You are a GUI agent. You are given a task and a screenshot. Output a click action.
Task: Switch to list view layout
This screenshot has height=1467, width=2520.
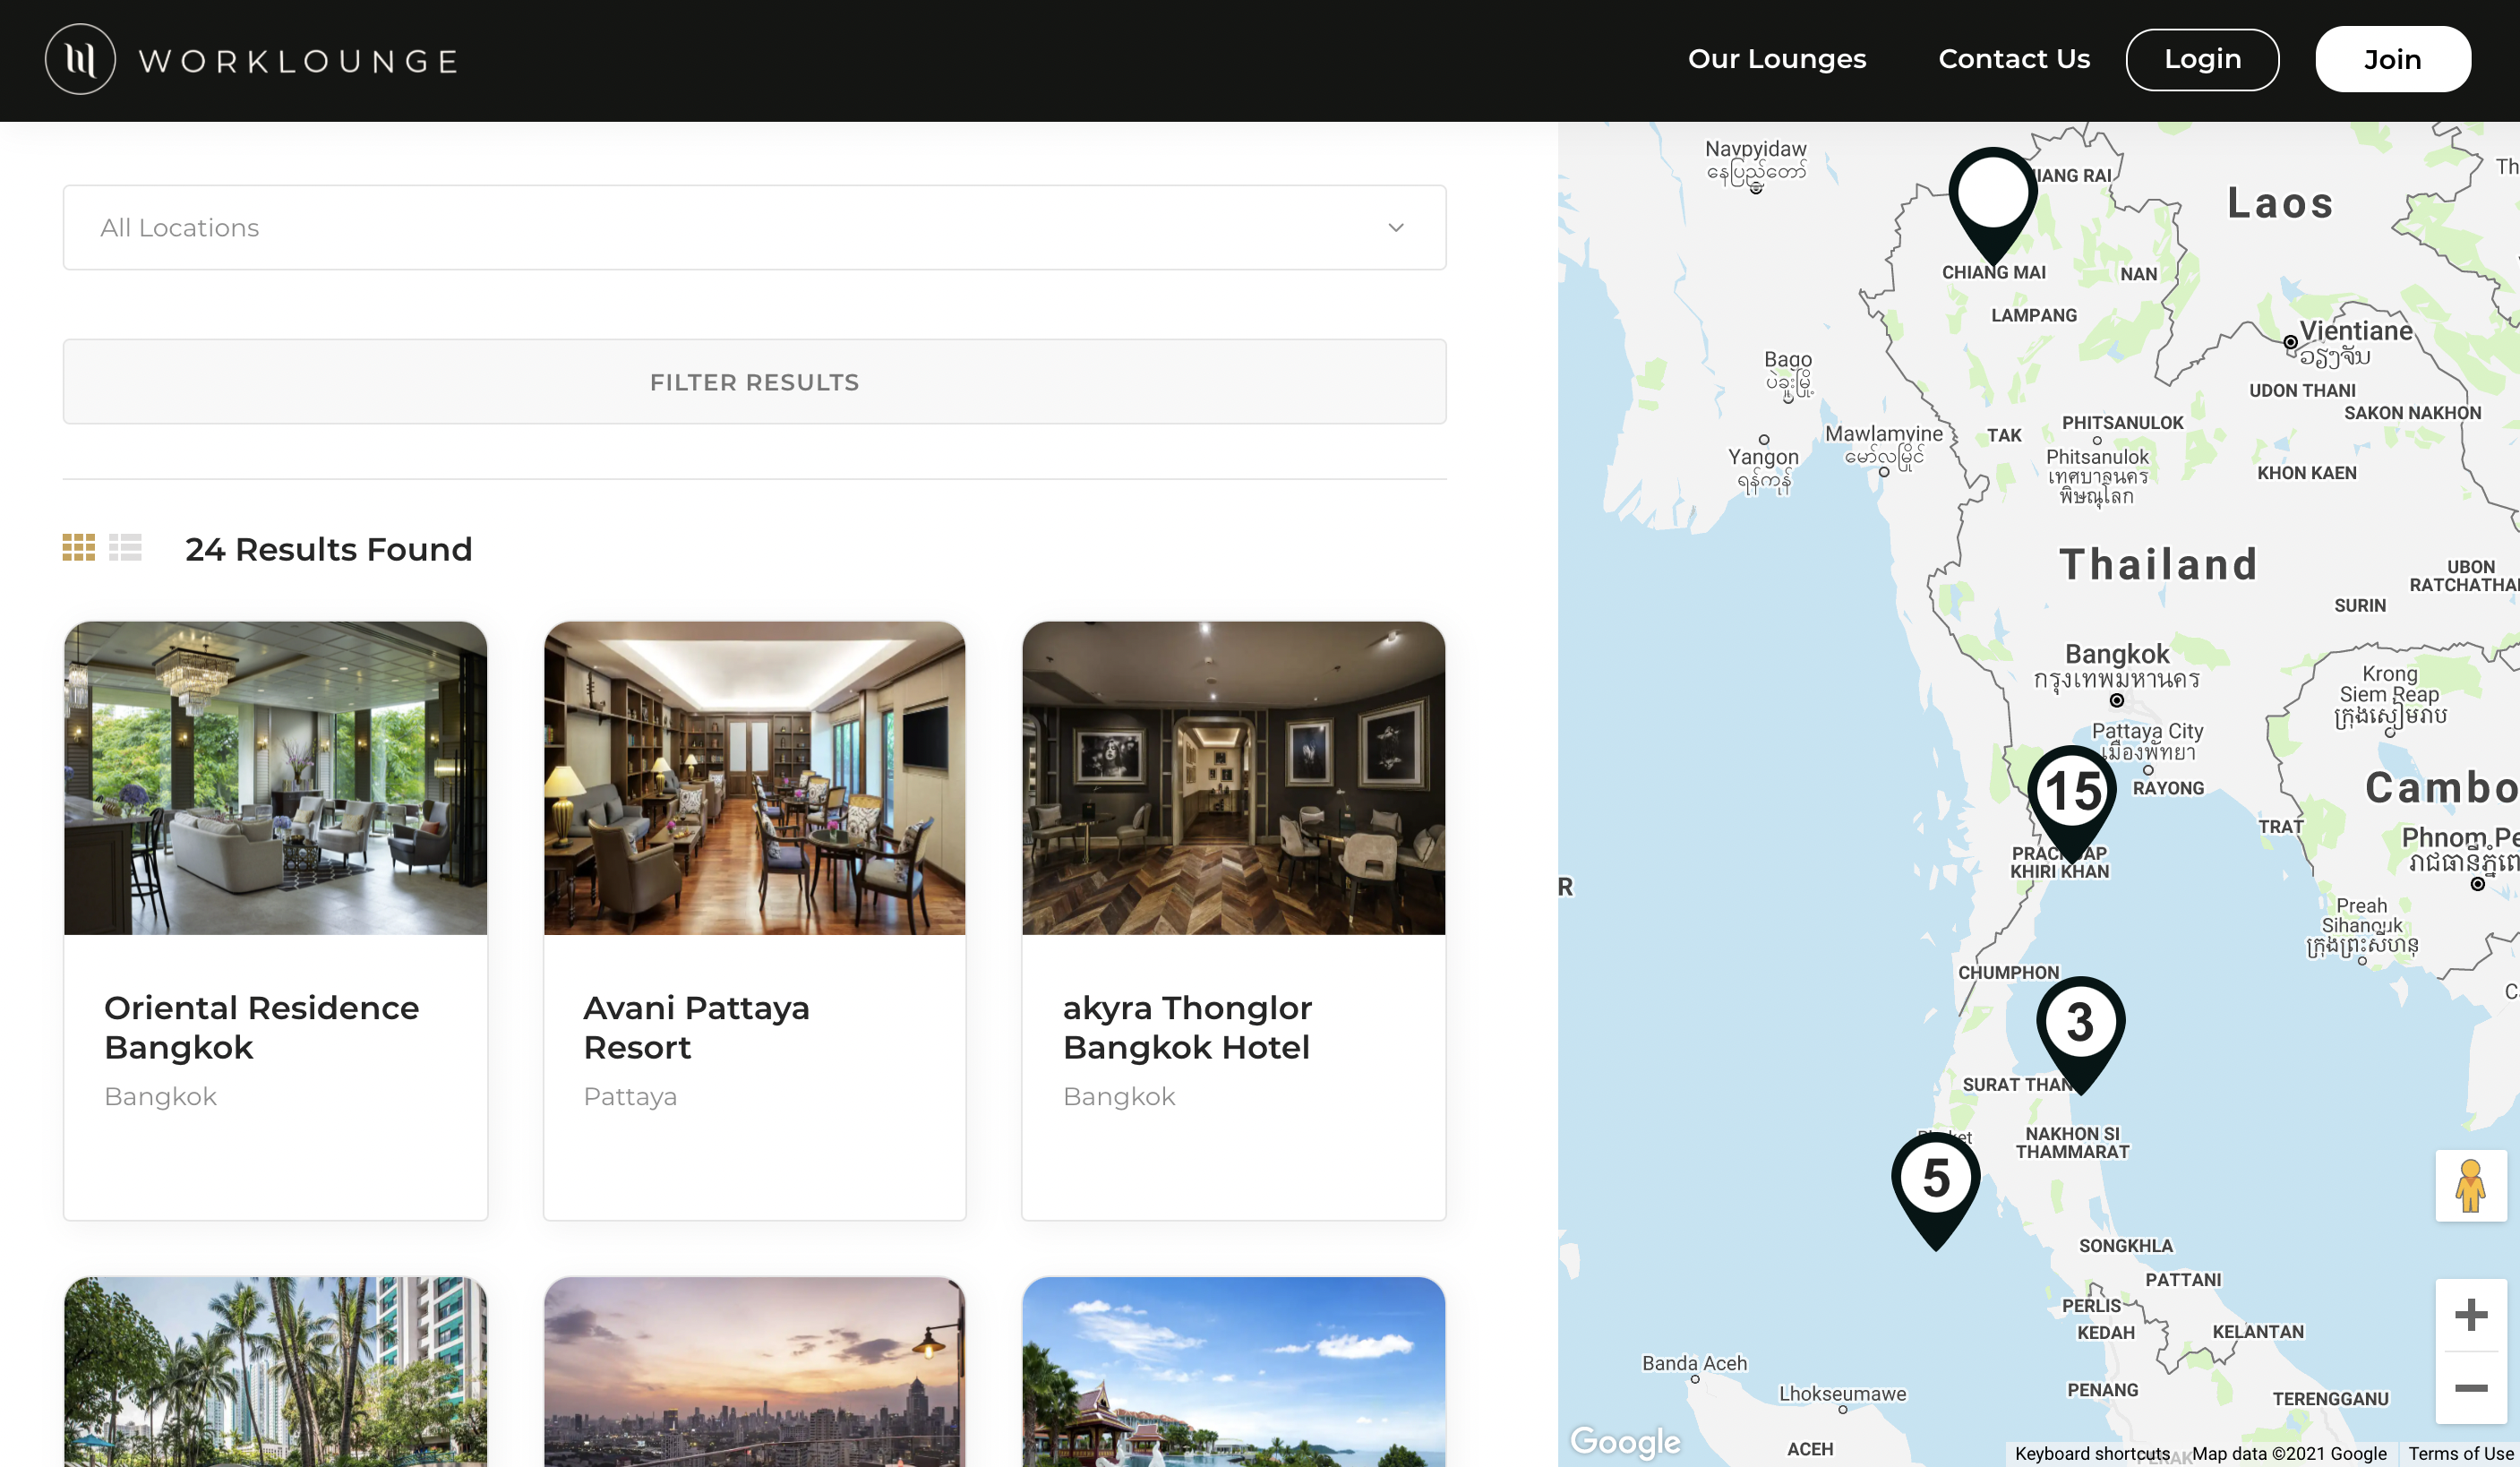point(125,547)
